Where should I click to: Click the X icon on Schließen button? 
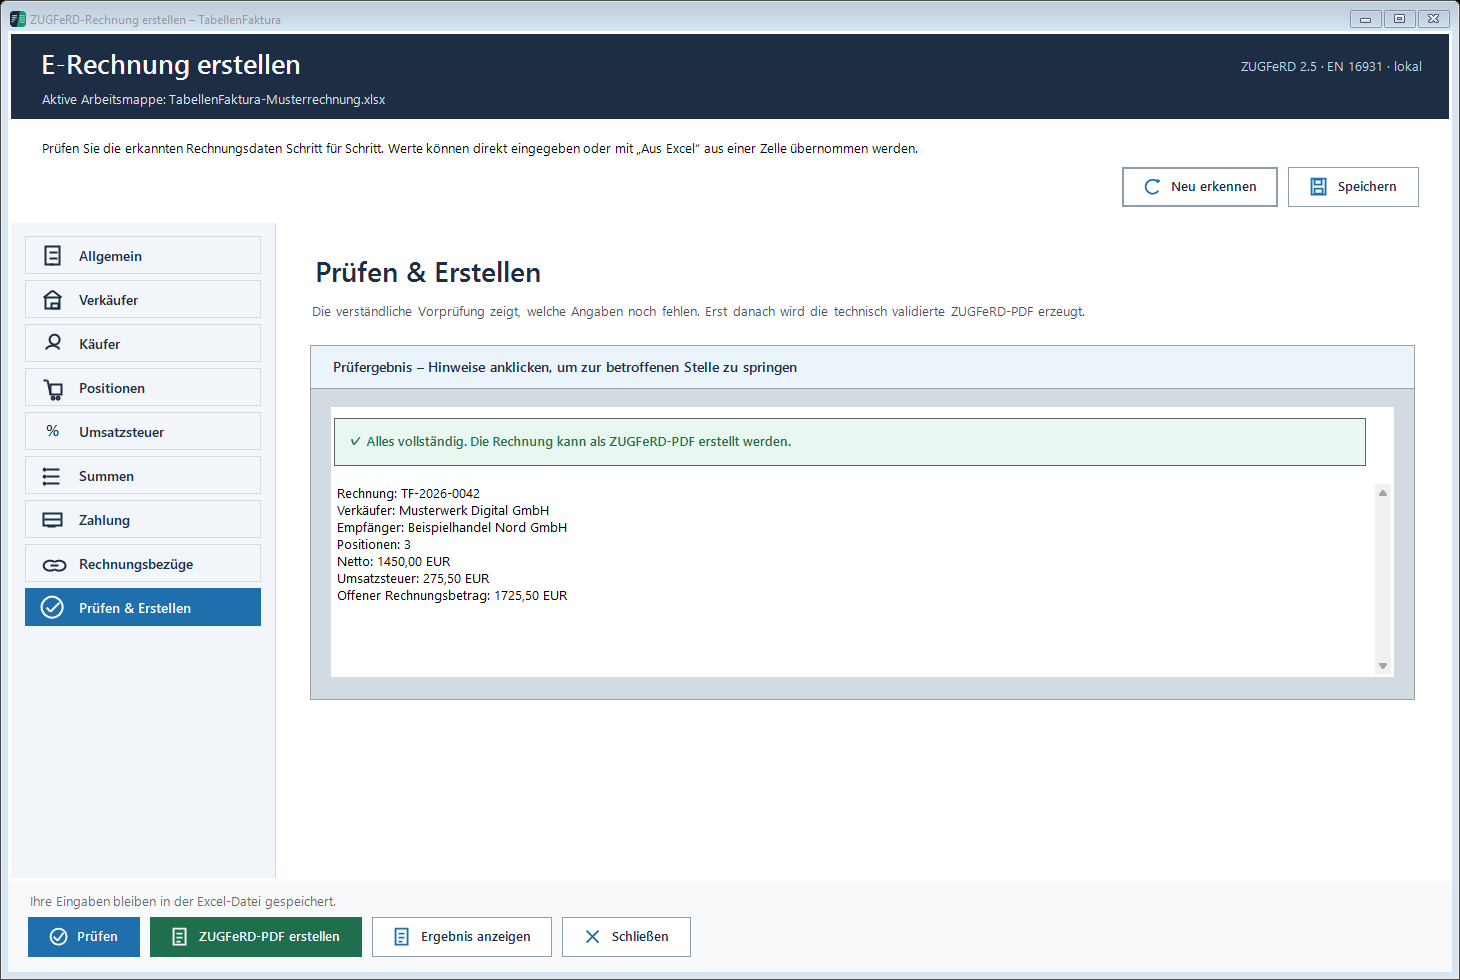[592, 937]
